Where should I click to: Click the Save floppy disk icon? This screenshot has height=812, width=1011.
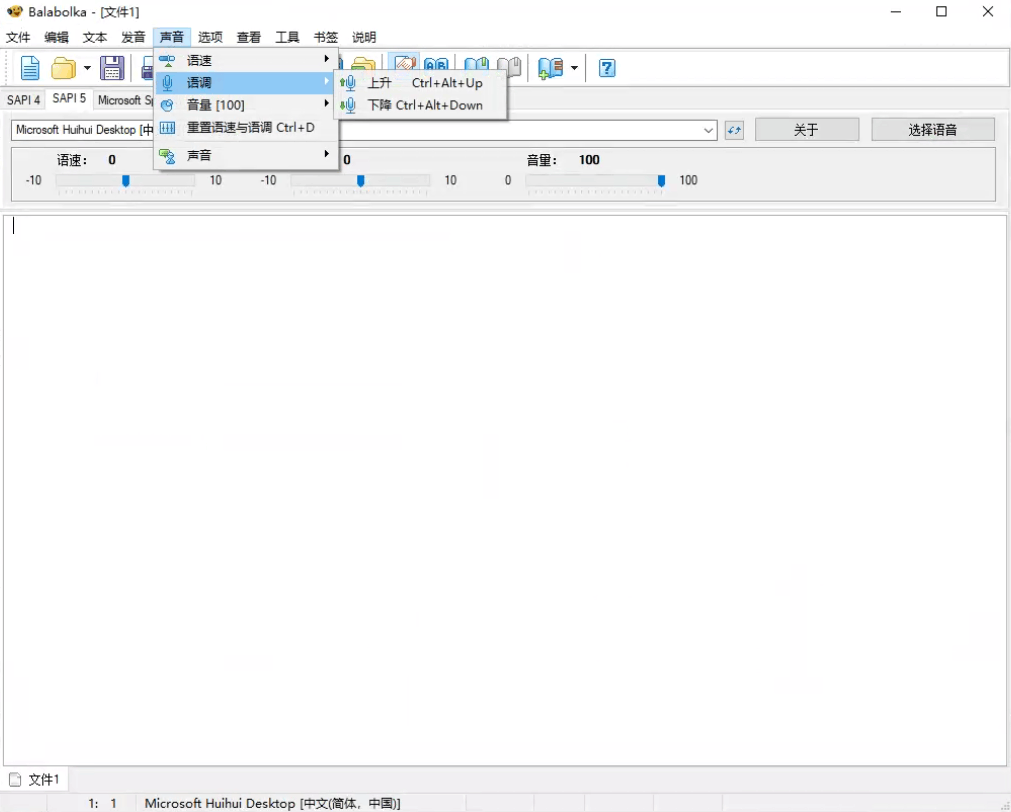pos(112,68)
